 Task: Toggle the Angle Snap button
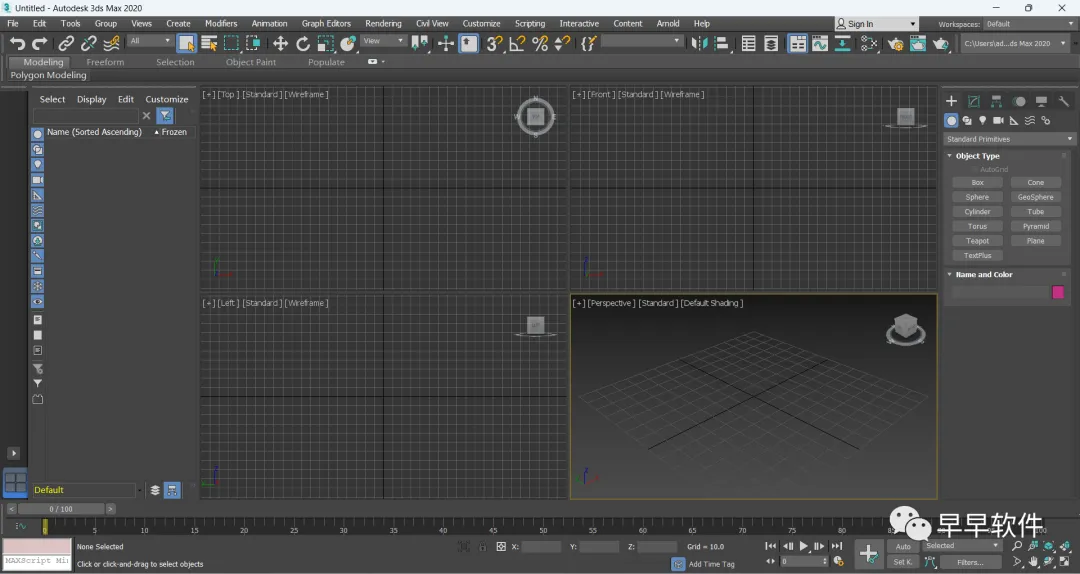517,43
